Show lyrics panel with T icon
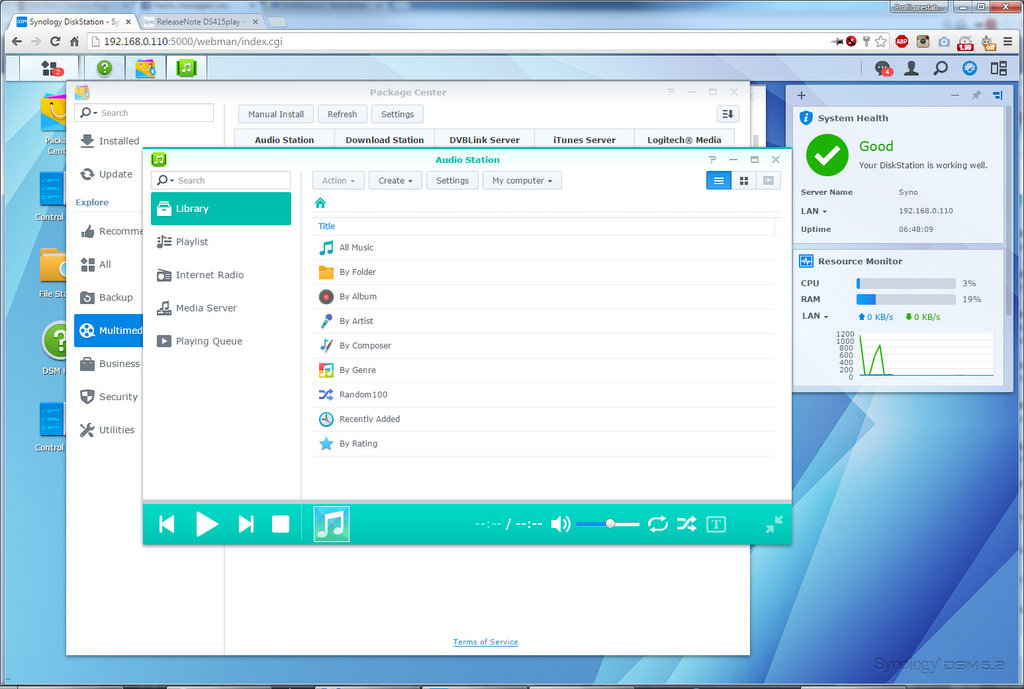 pyautogui.click(x=716, y=524)
